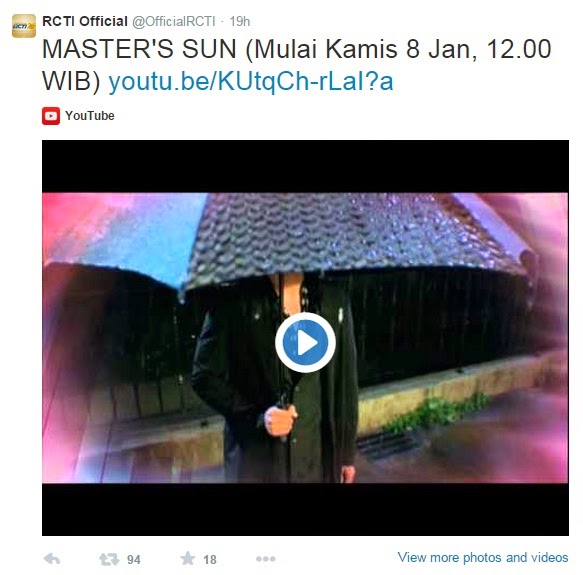Viewport: 583px width, 575px height.
Task: Click the black bar below video frame
Action: tap(305, 509)
